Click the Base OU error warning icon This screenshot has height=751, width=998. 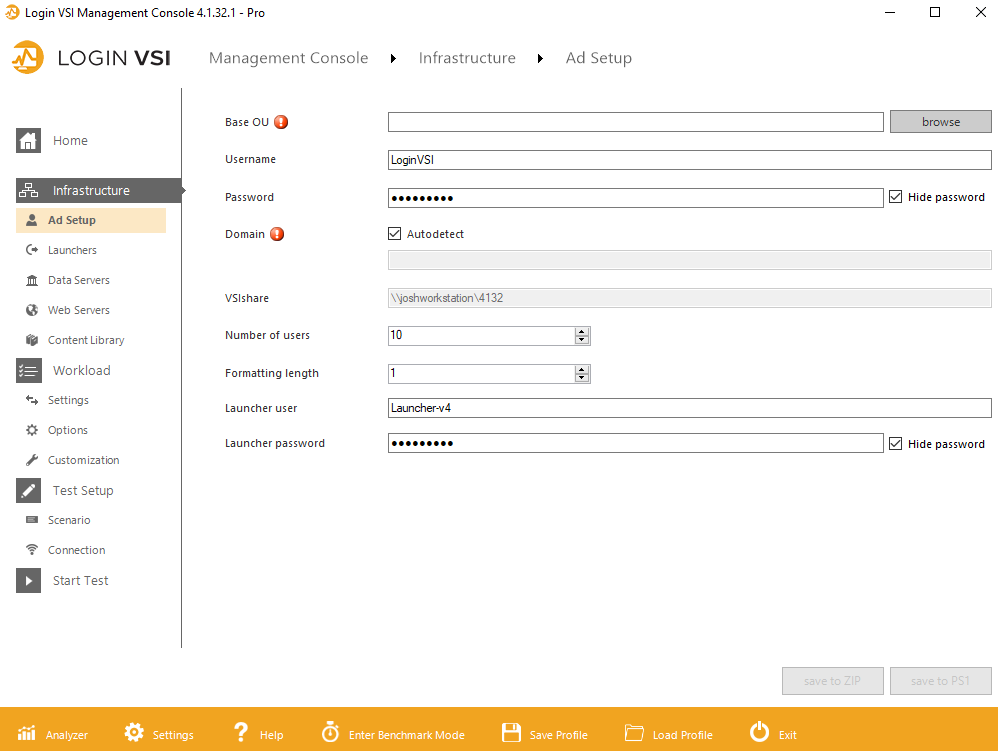281,122
